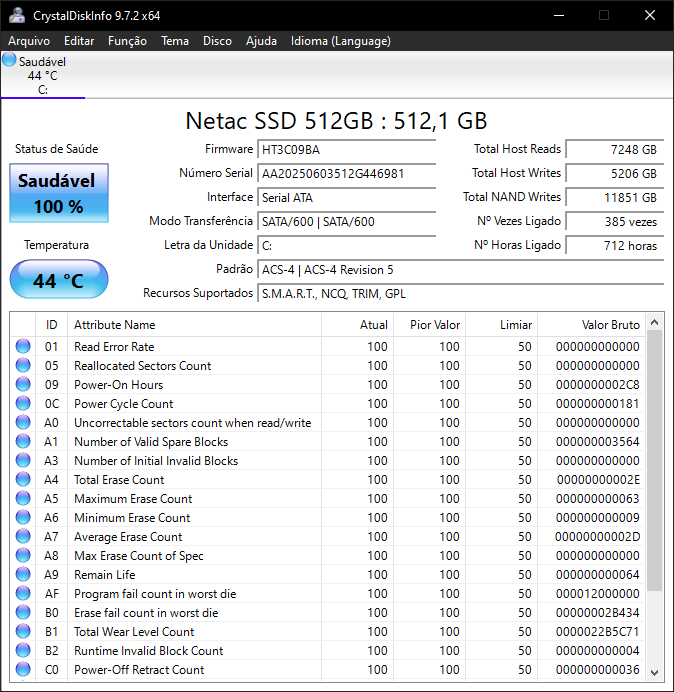The image size is (674, 692).
Task: Click the status orb for Uncorrectable sectors count row
Action: coord(23,422)
